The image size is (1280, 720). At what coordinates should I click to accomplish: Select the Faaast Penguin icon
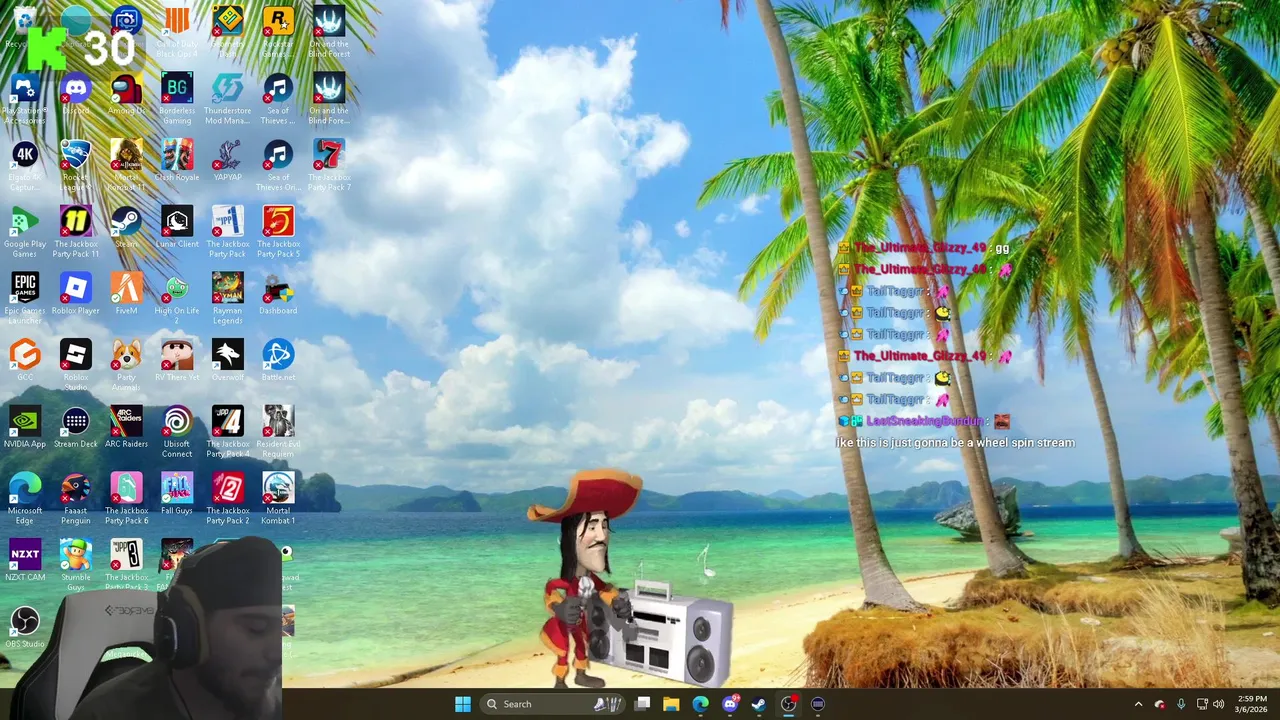76,499
